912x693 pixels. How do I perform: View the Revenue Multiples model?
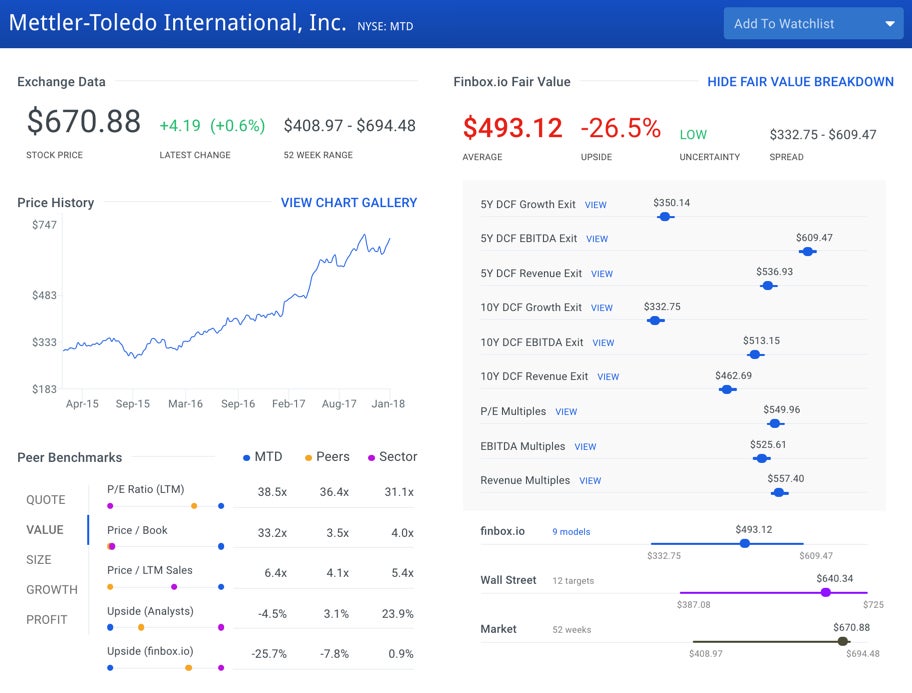590,481
